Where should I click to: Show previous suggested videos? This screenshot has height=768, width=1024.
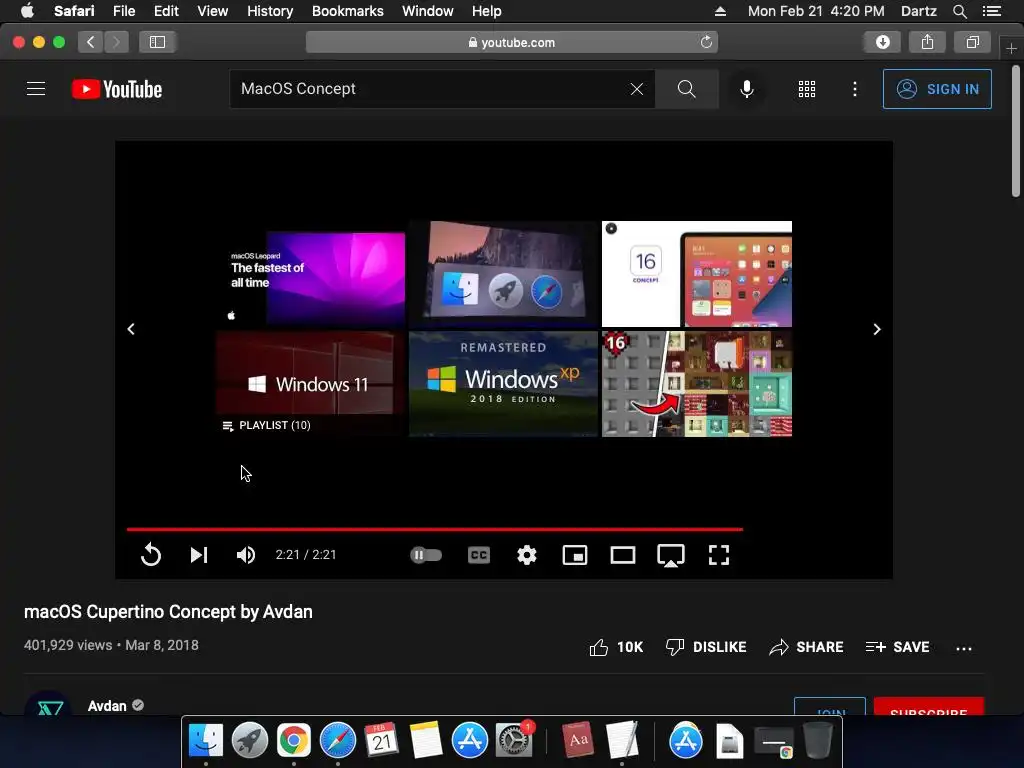coord(131,329)
